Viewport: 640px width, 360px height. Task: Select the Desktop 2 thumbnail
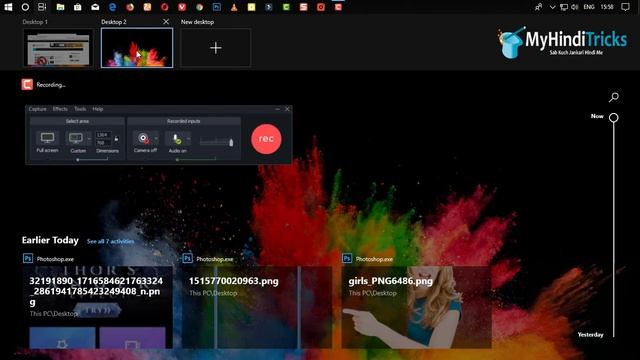click(x=137, y=48)
